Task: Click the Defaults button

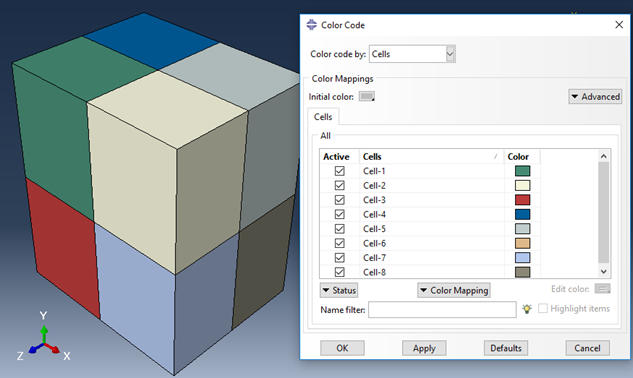Action: pyautogui.click(x=506, y=348)
